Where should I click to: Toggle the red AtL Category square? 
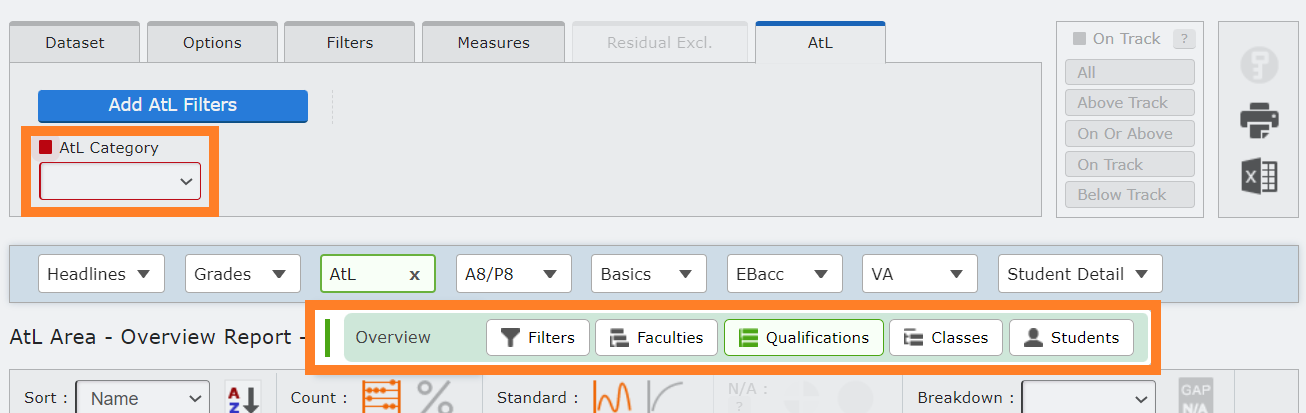click(46, 147)
